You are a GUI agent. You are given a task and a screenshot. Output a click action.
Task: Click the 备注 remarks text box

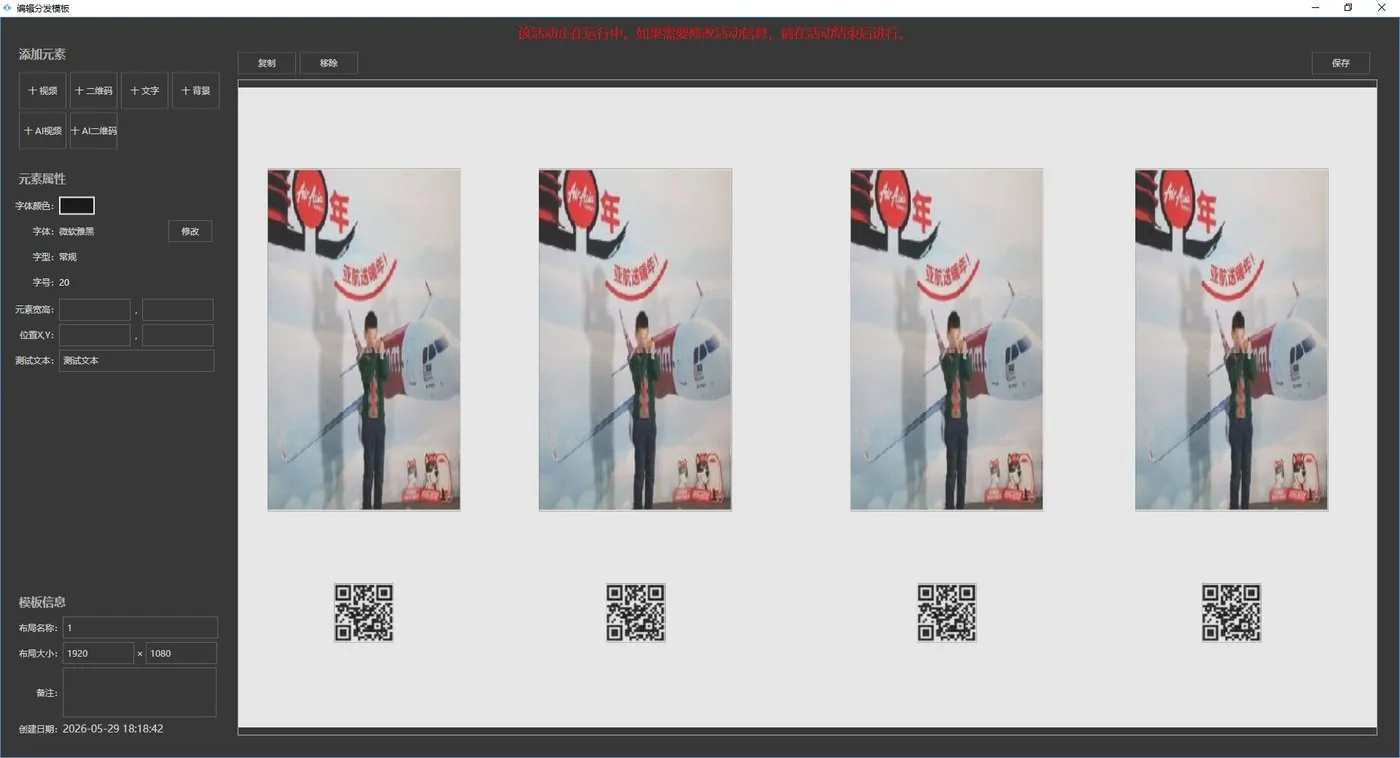[140, 692]
